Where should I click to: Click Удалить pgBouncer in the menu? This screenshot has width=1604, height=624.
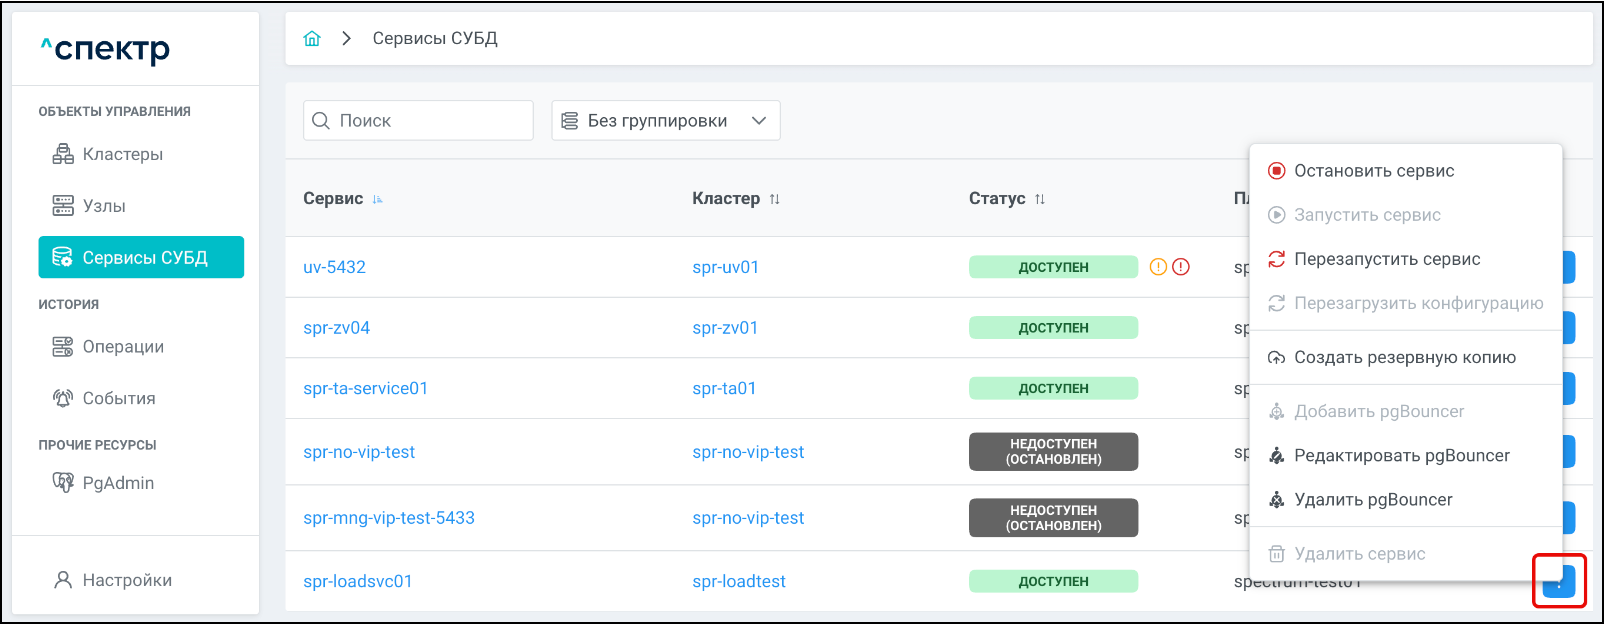[1372, 499]
